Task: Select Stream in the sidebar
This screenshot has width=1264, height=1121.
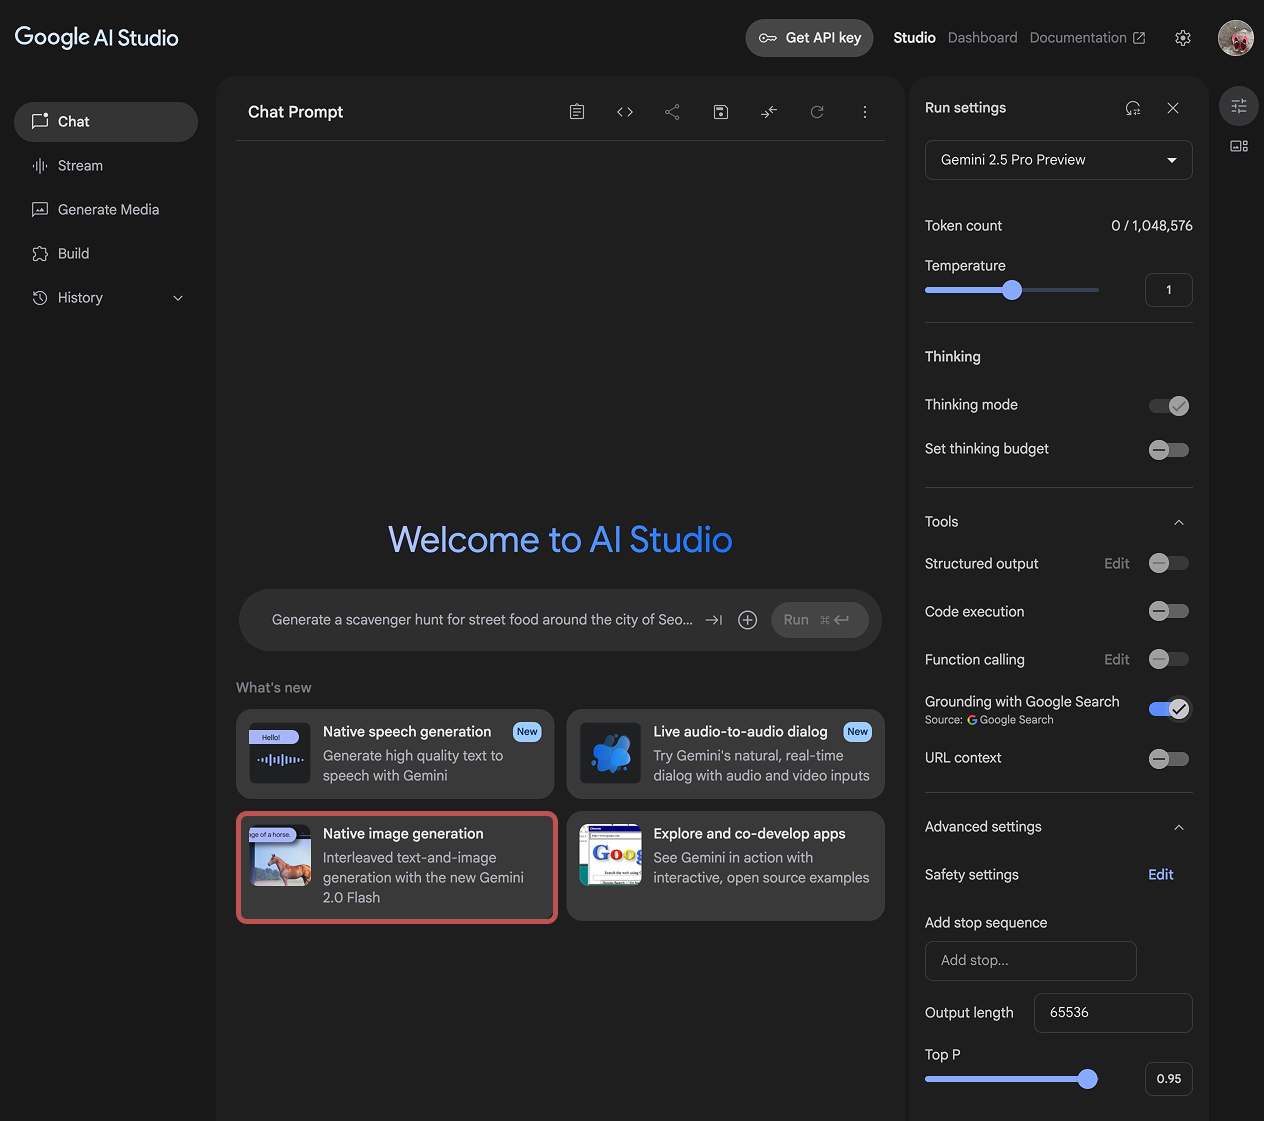Action: tap(106, 166)
